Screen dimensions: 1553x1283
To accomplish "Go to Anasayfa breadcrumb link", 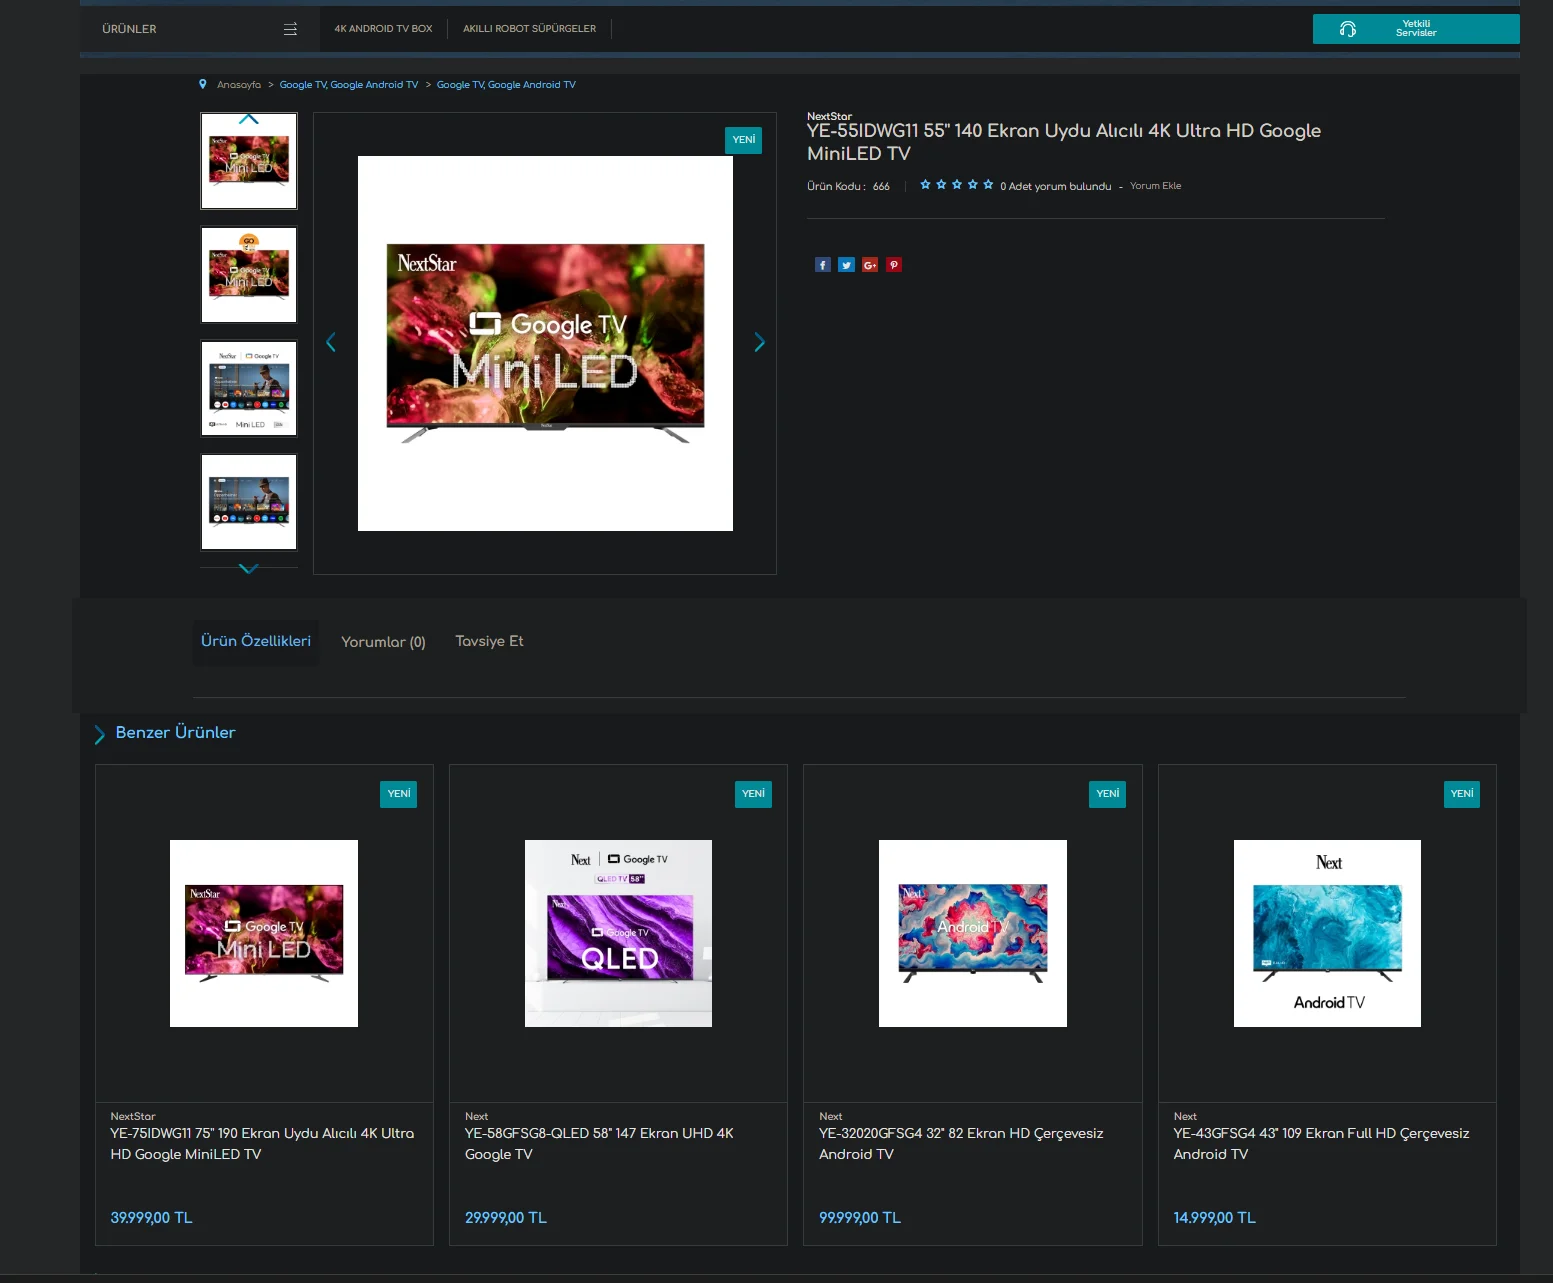I will tap(239, 85).
